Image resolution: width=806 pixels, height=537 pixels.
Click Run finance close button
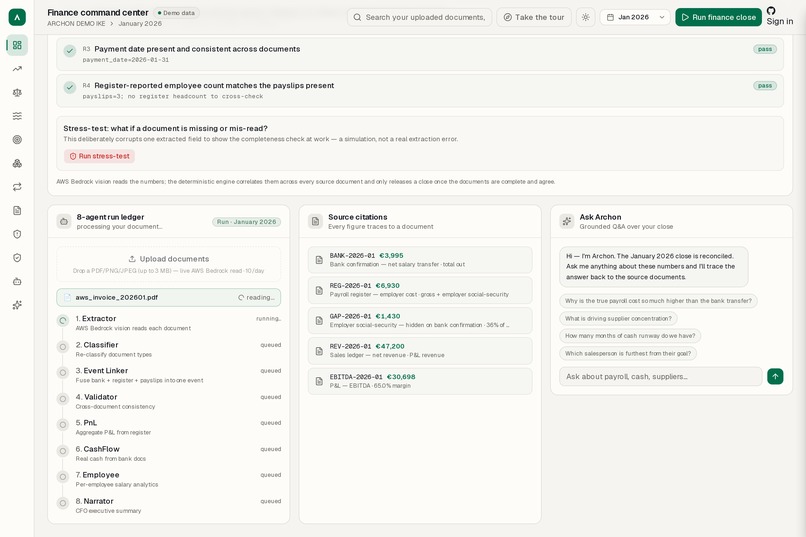click(719, 17)
